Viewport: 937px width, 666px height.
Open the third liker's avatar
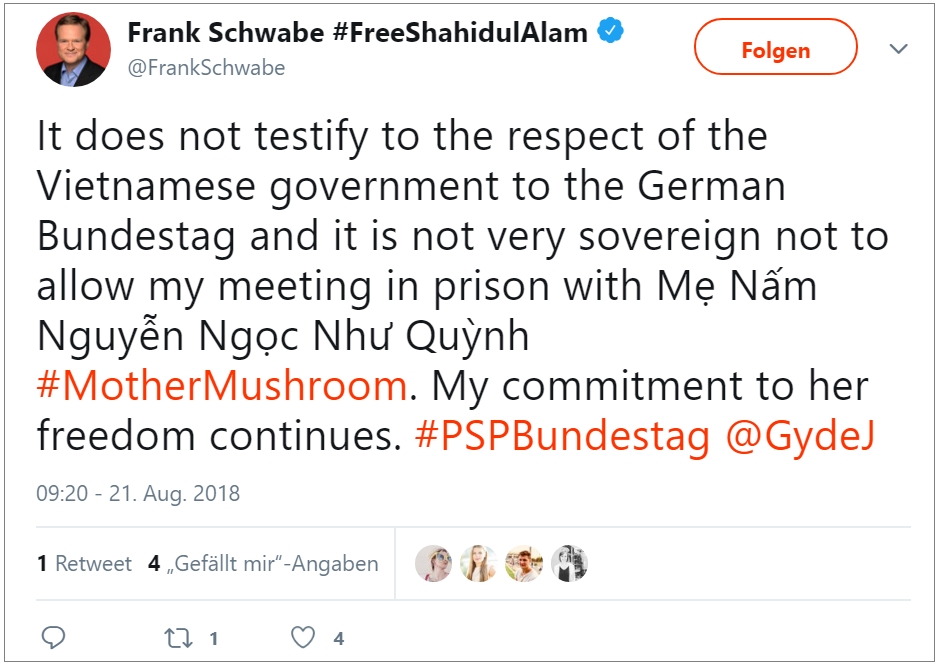click(x=523, y=564)
